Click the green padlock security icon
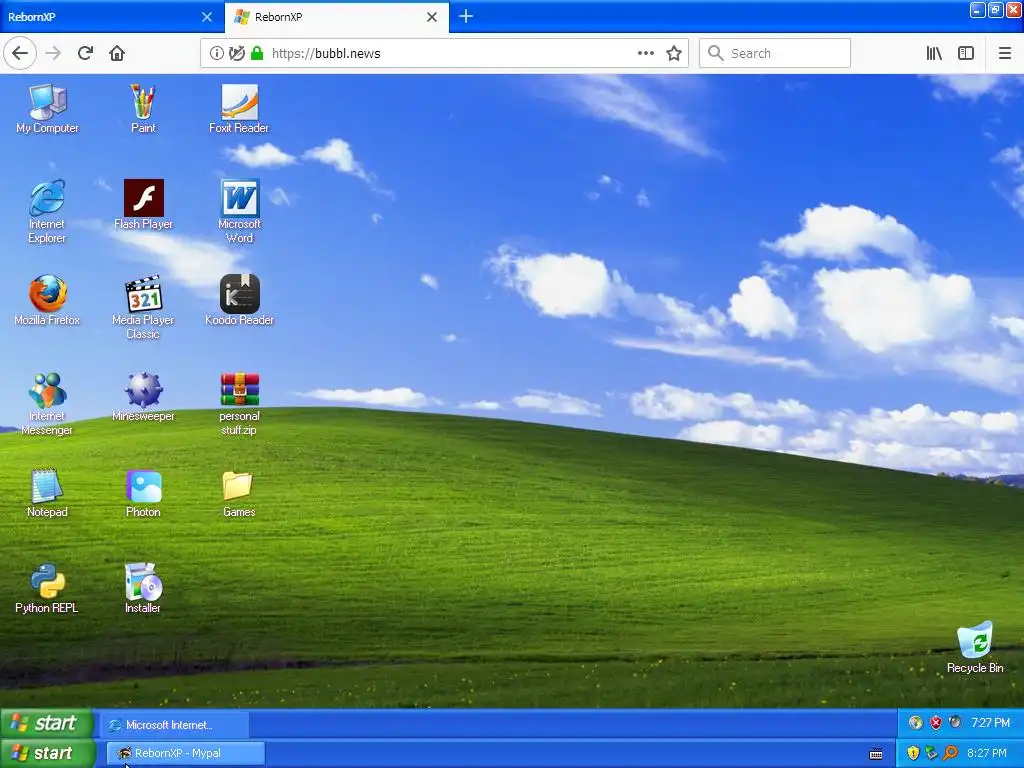This screenshot has height=768, width=1024. pos(257,53)
